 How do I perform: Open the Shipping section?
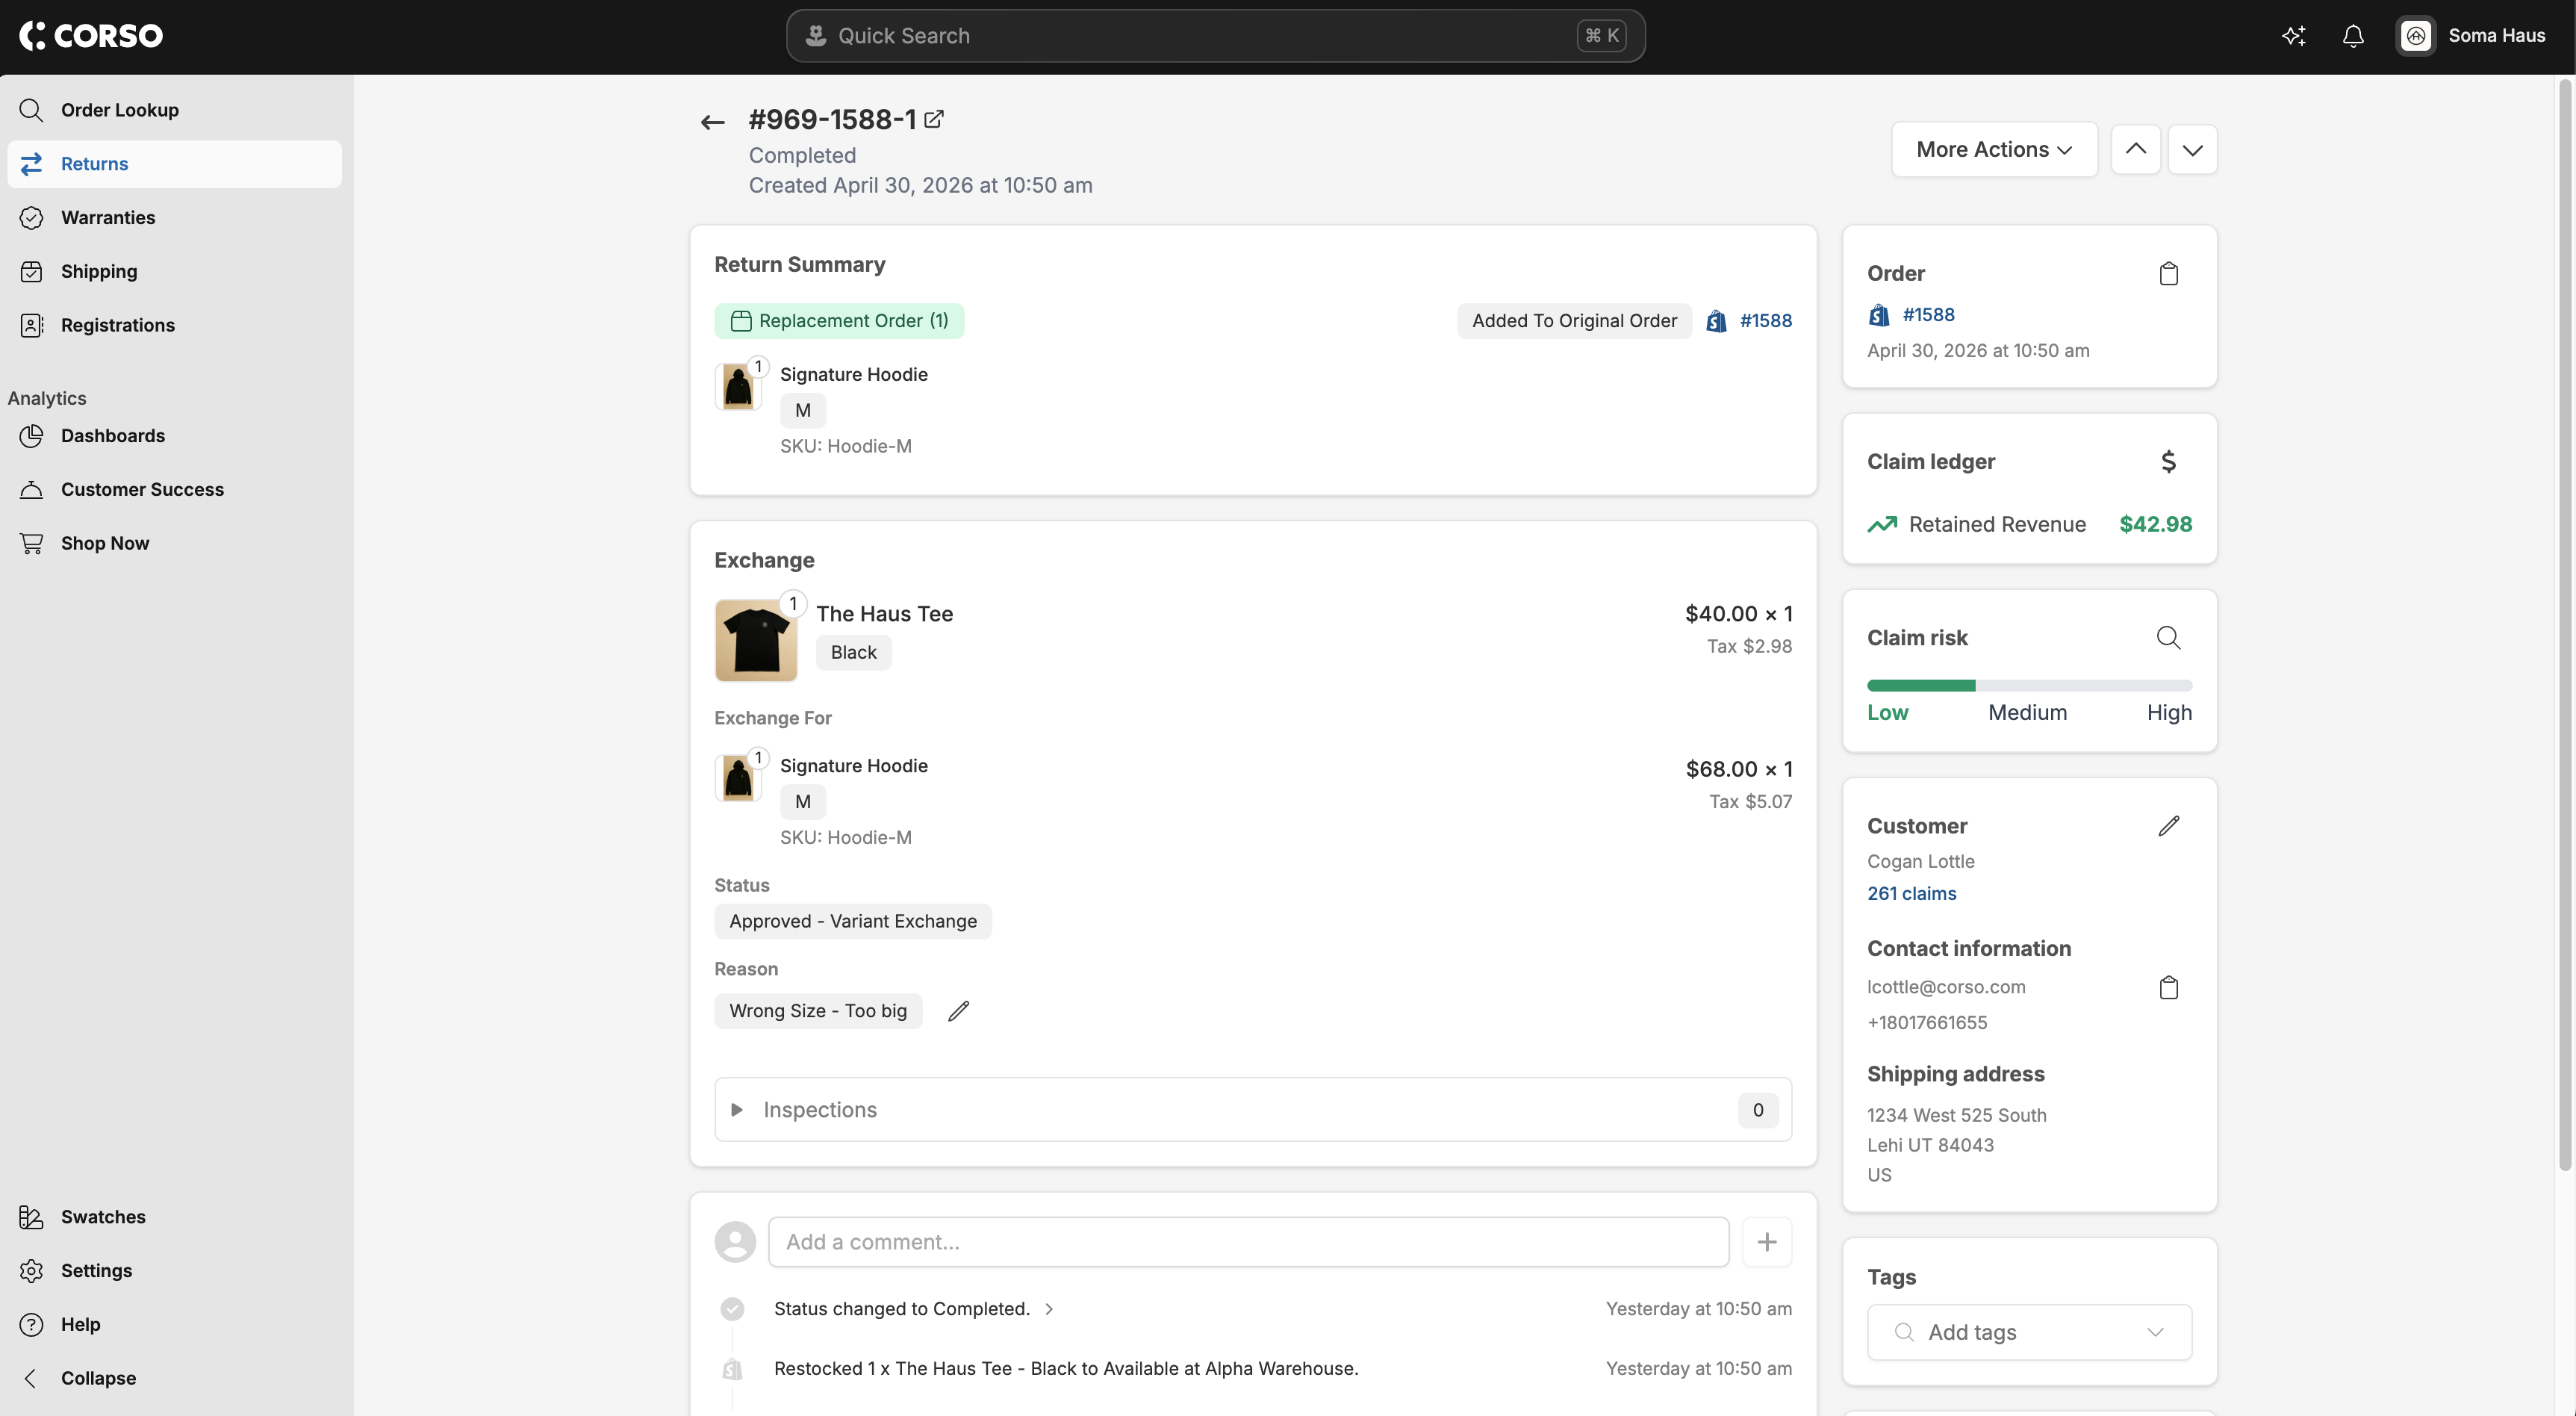click(174, 272)
